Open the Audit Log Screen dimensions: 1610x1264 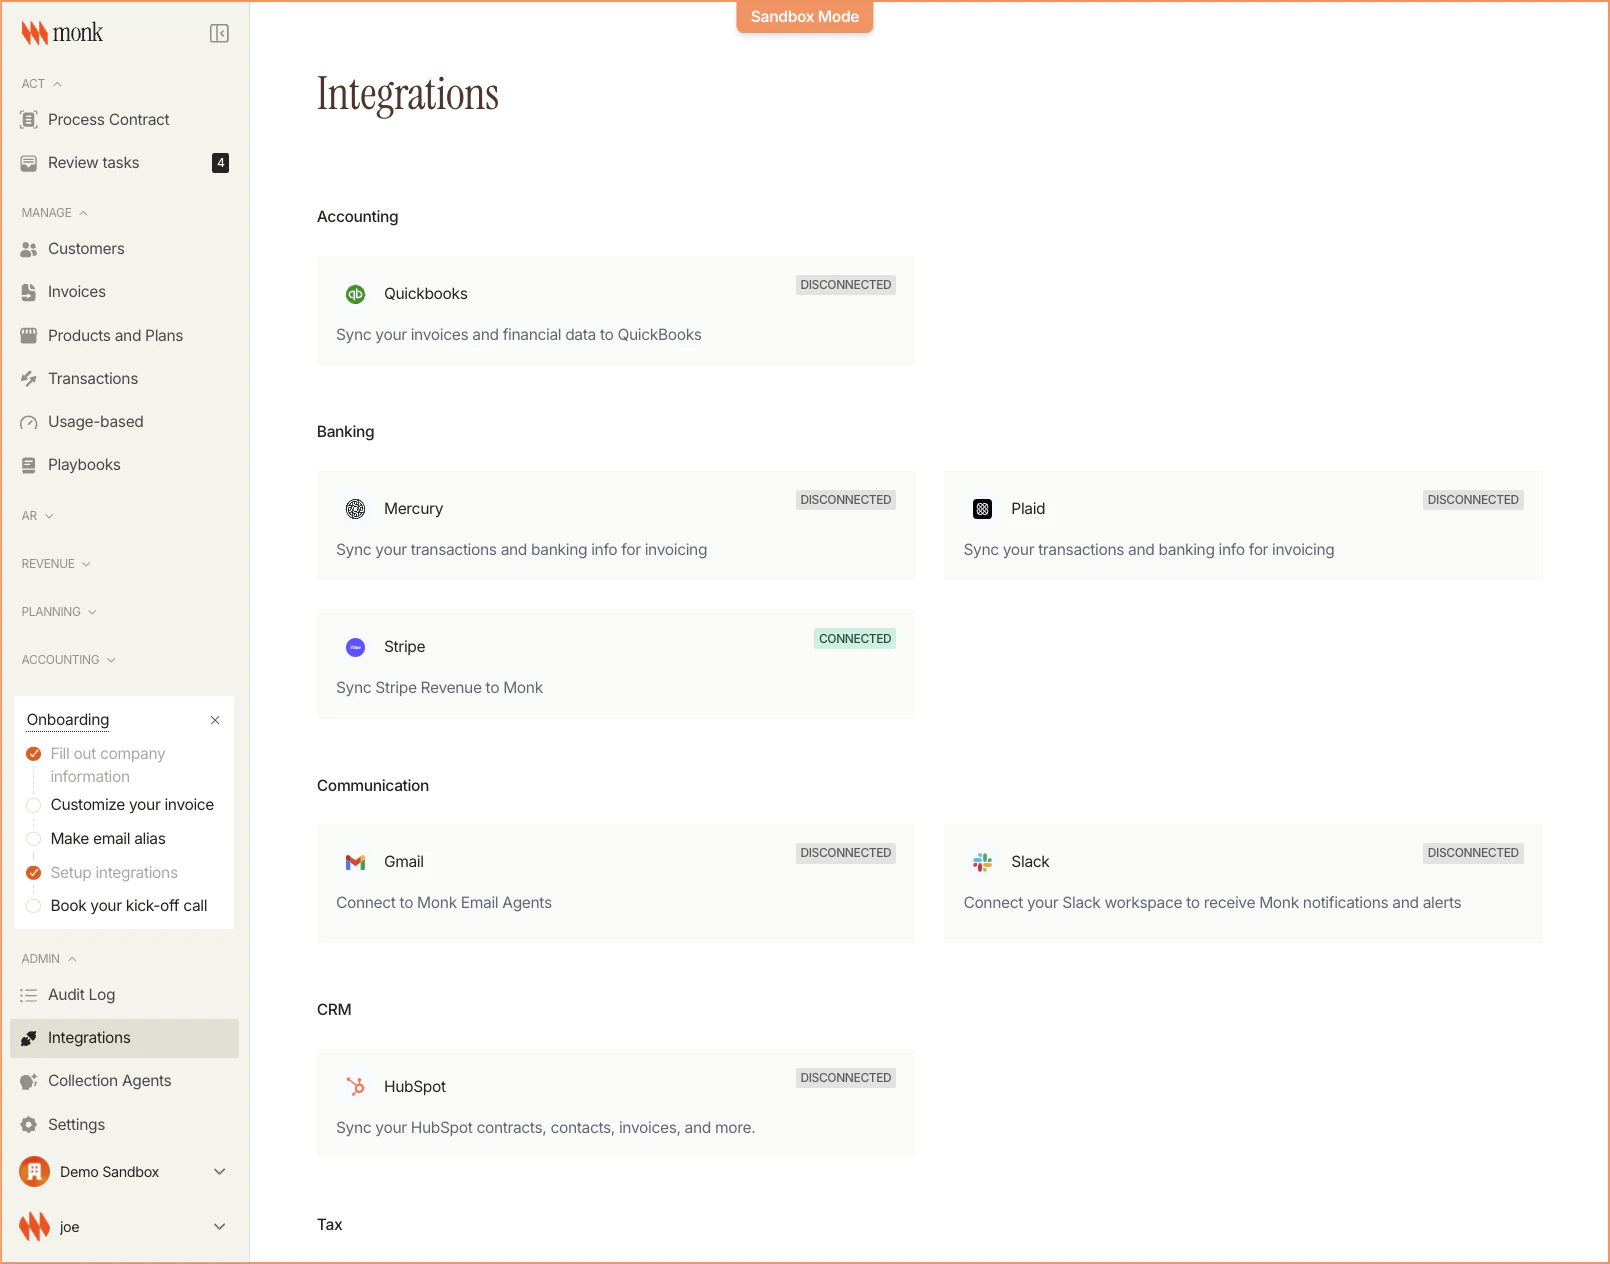(x=82, y=994)
